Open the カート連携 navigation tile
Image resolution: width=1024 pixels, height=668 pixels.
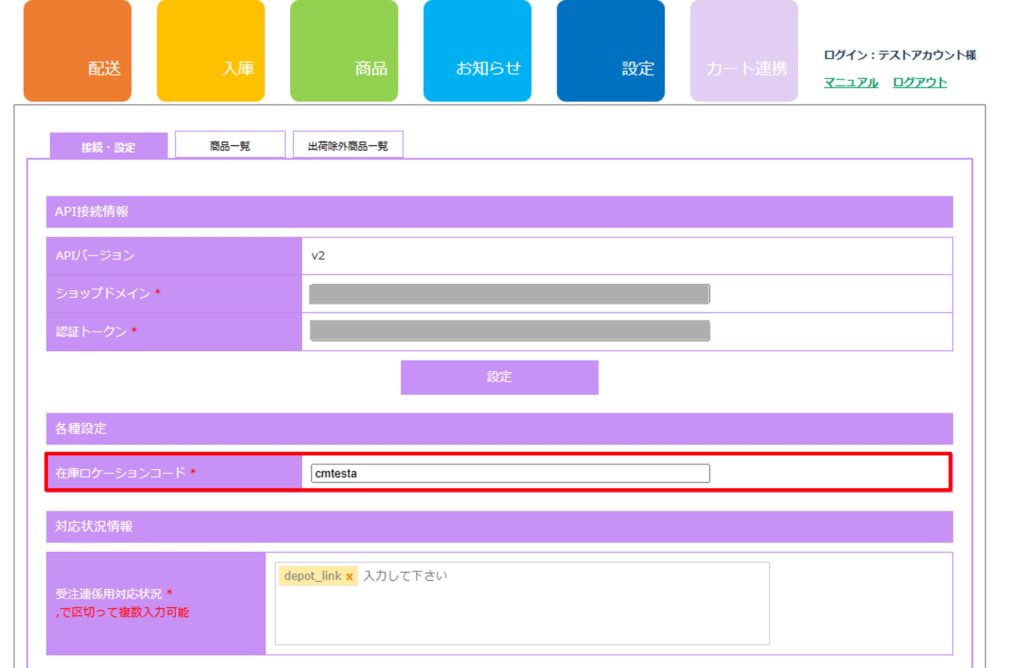(744, 51)
